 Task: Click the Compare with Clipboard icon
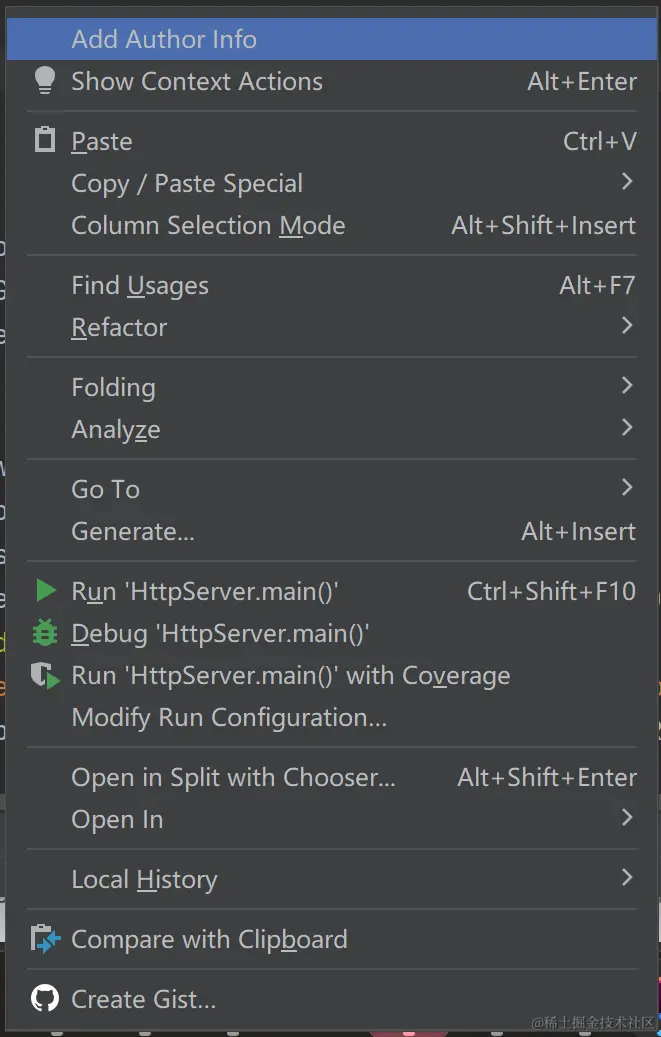[x=45, y=939]
